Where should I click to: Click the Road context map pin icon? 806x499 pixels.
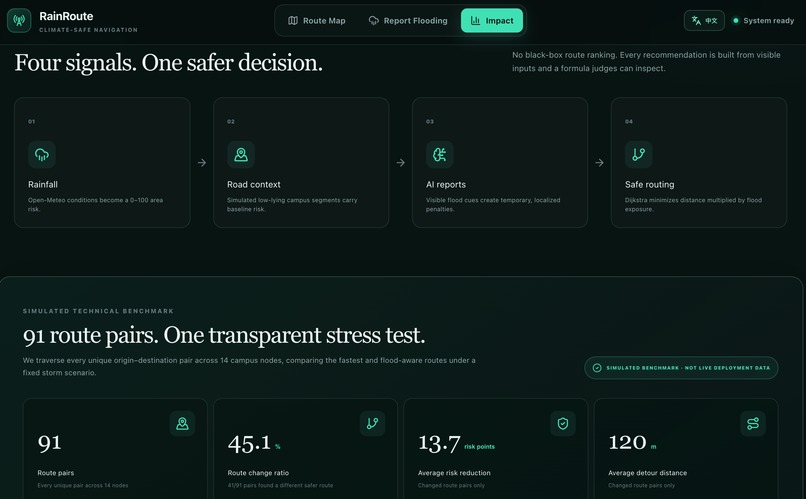(x=241, y=154)
